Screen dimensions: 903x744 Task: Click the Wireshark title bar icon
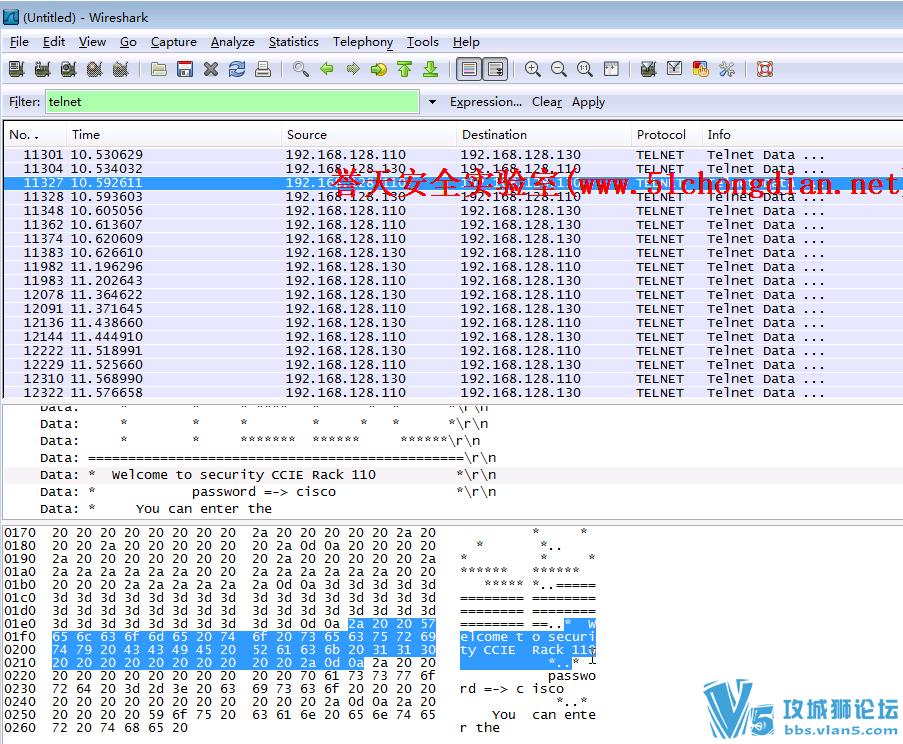11,17
